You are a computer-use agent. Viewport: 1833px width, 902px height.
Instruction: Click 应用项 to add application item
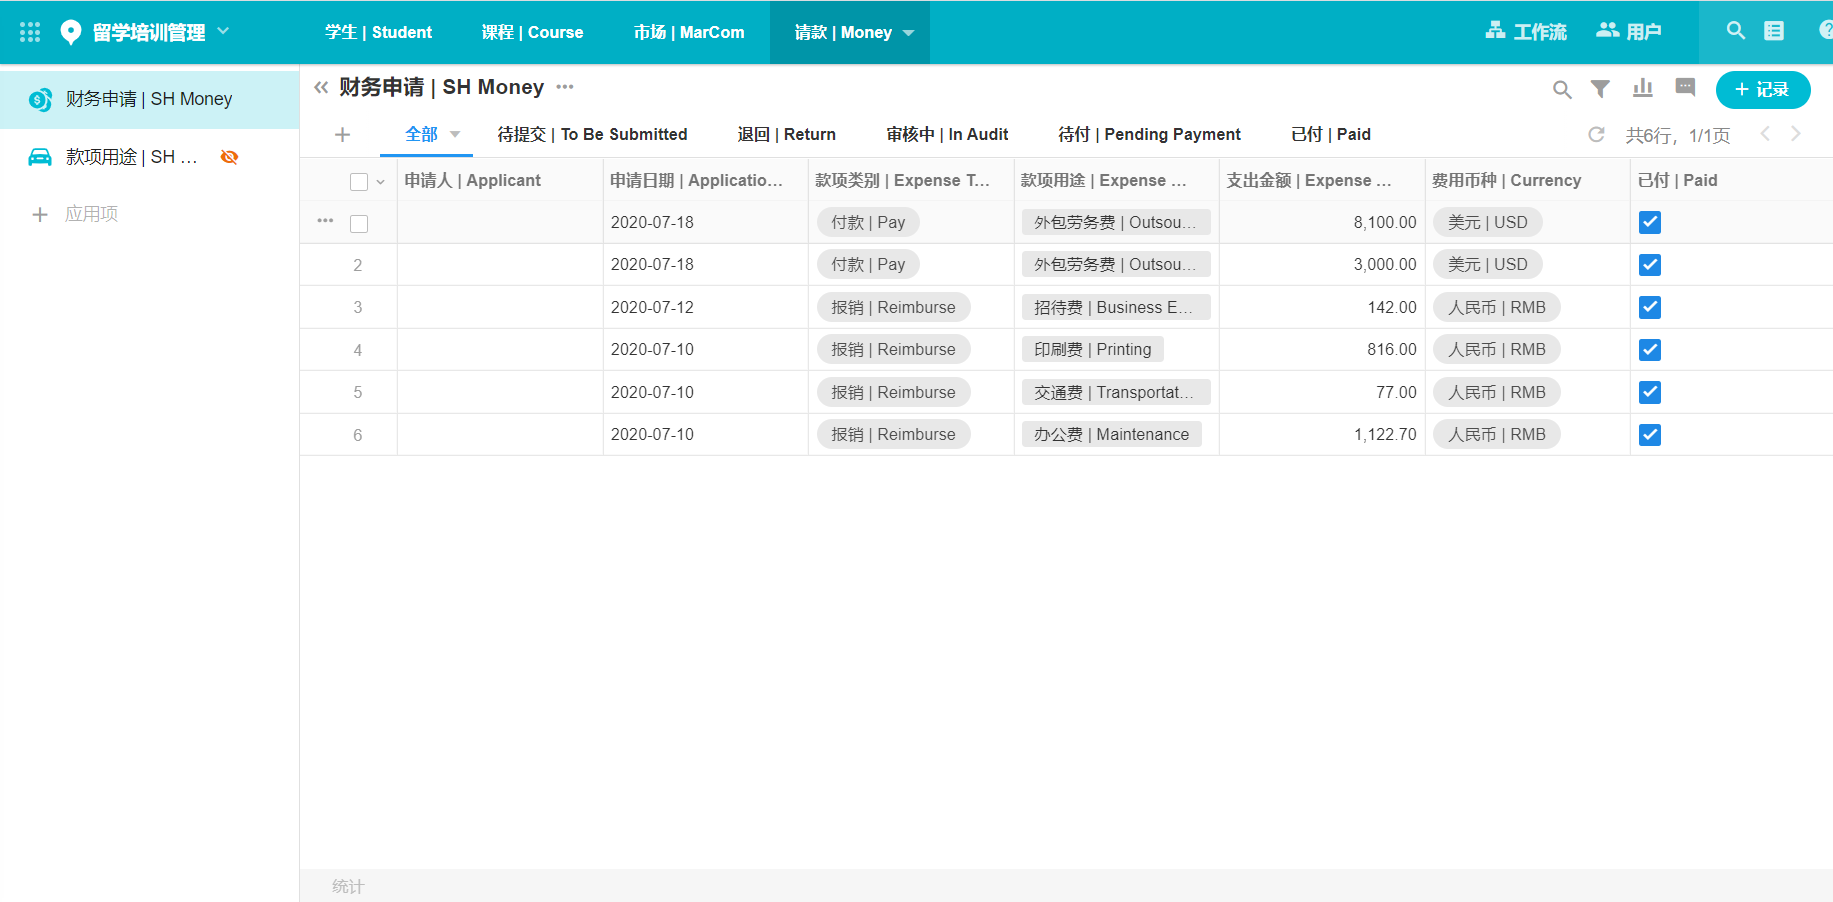[90, 214]
